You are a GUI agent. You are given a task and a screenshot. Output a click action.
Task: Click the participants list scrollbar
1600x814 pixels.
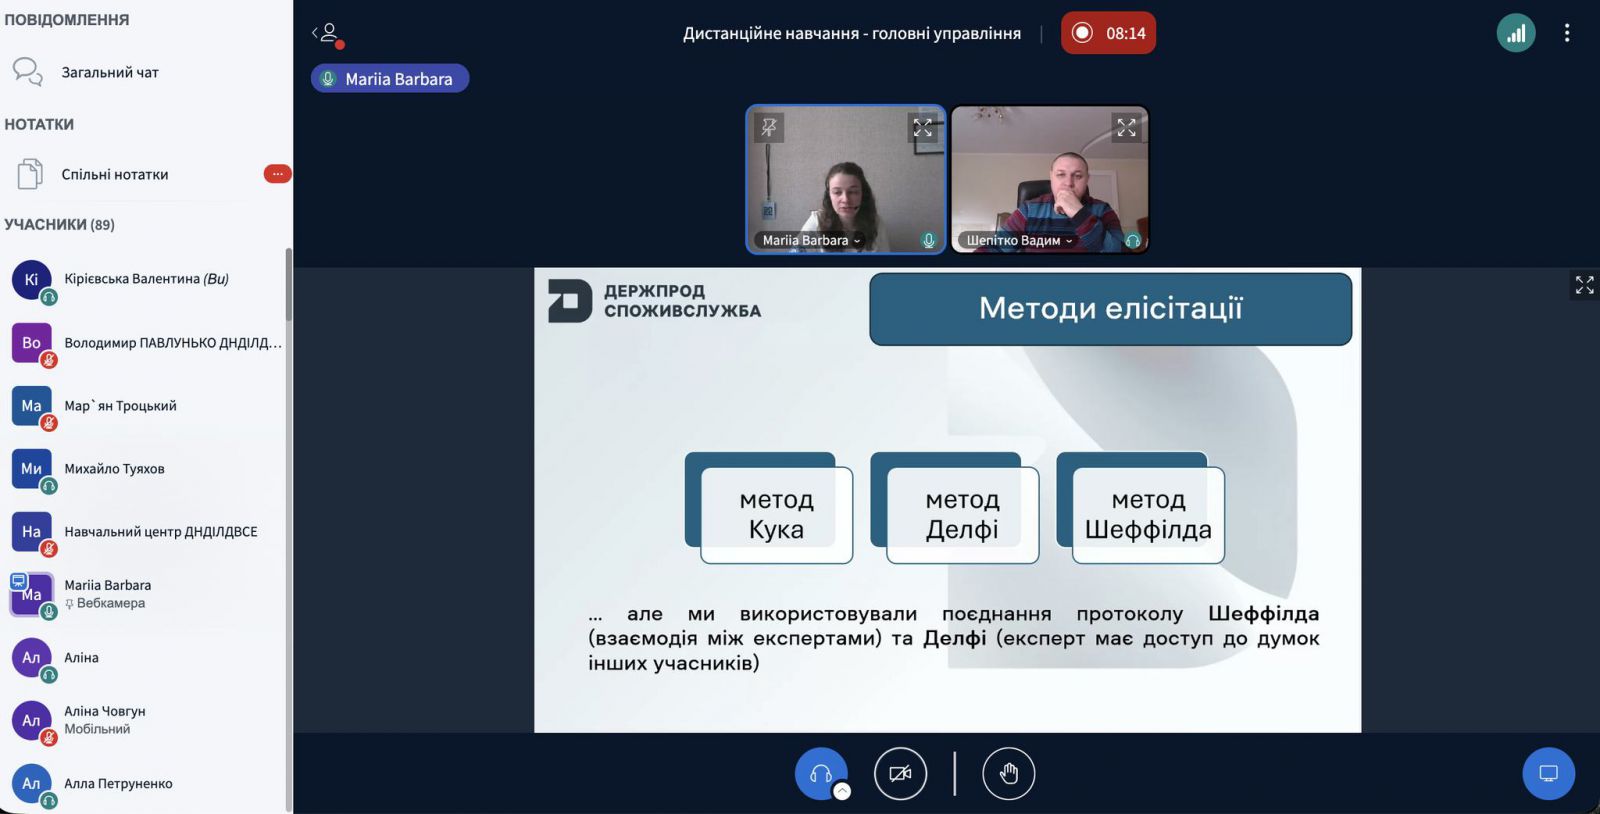[x=289, y=285]
